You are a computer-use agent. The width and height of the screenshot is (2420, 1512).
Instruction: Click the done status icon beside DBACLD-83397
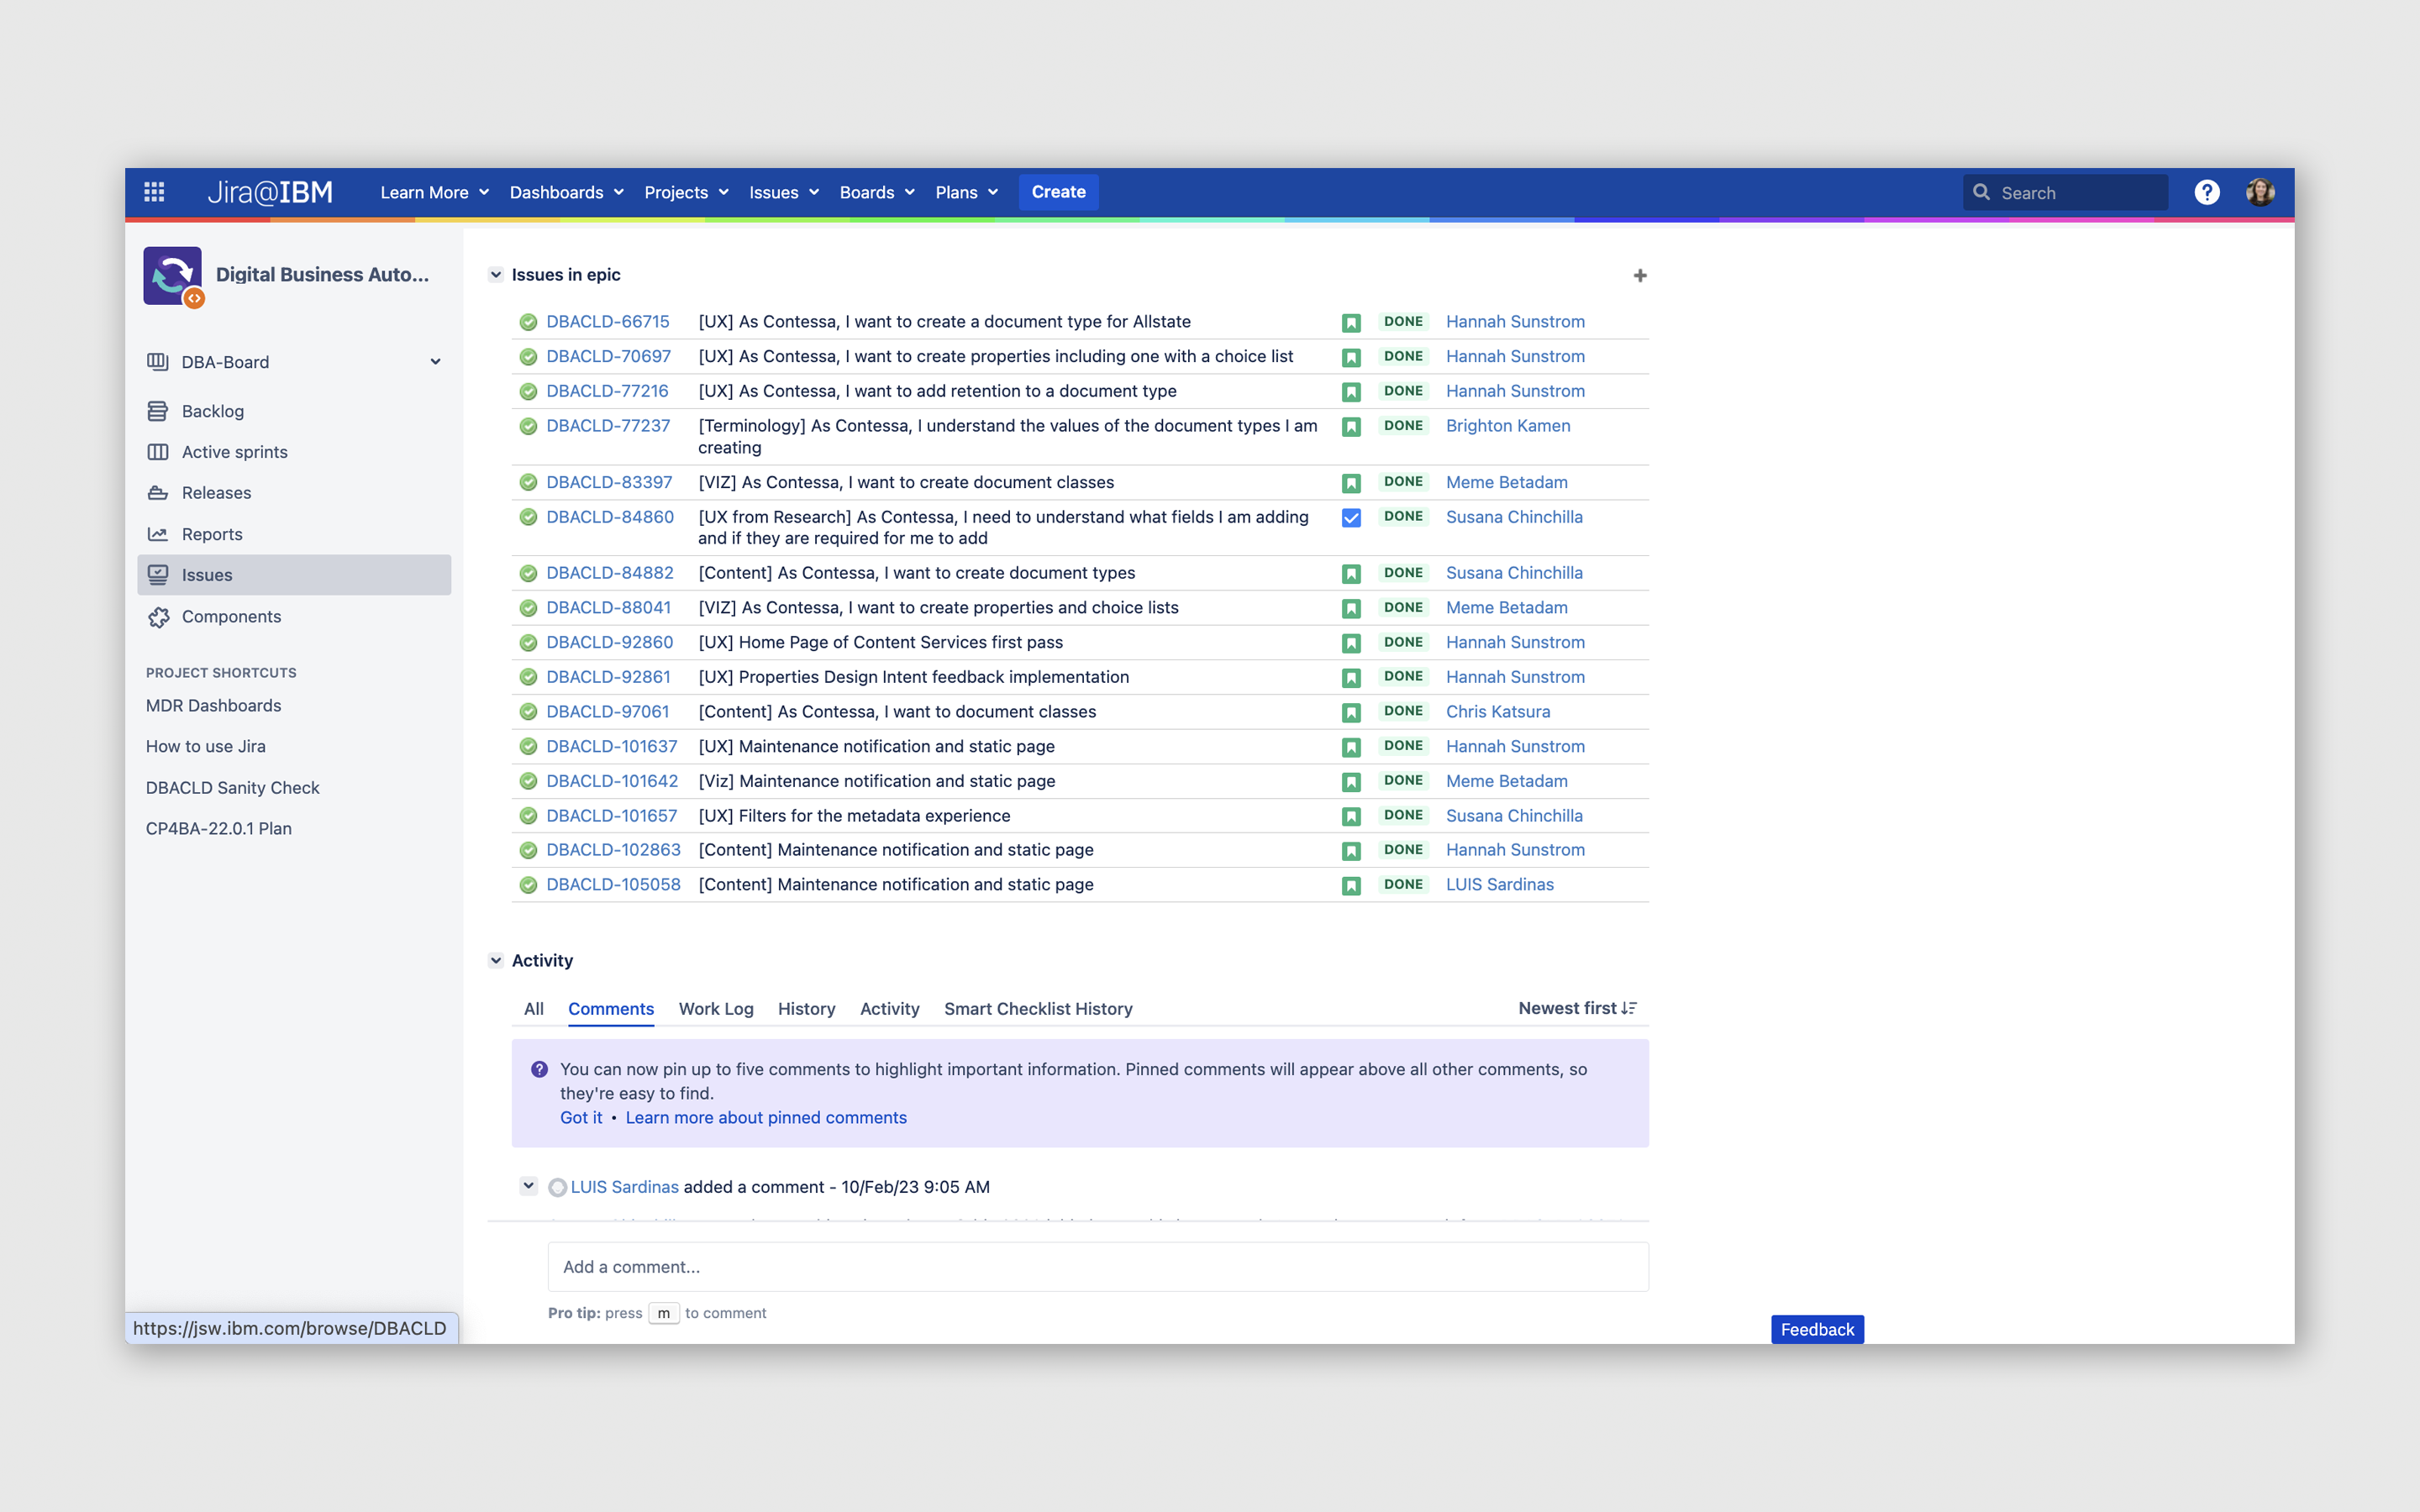528,482
